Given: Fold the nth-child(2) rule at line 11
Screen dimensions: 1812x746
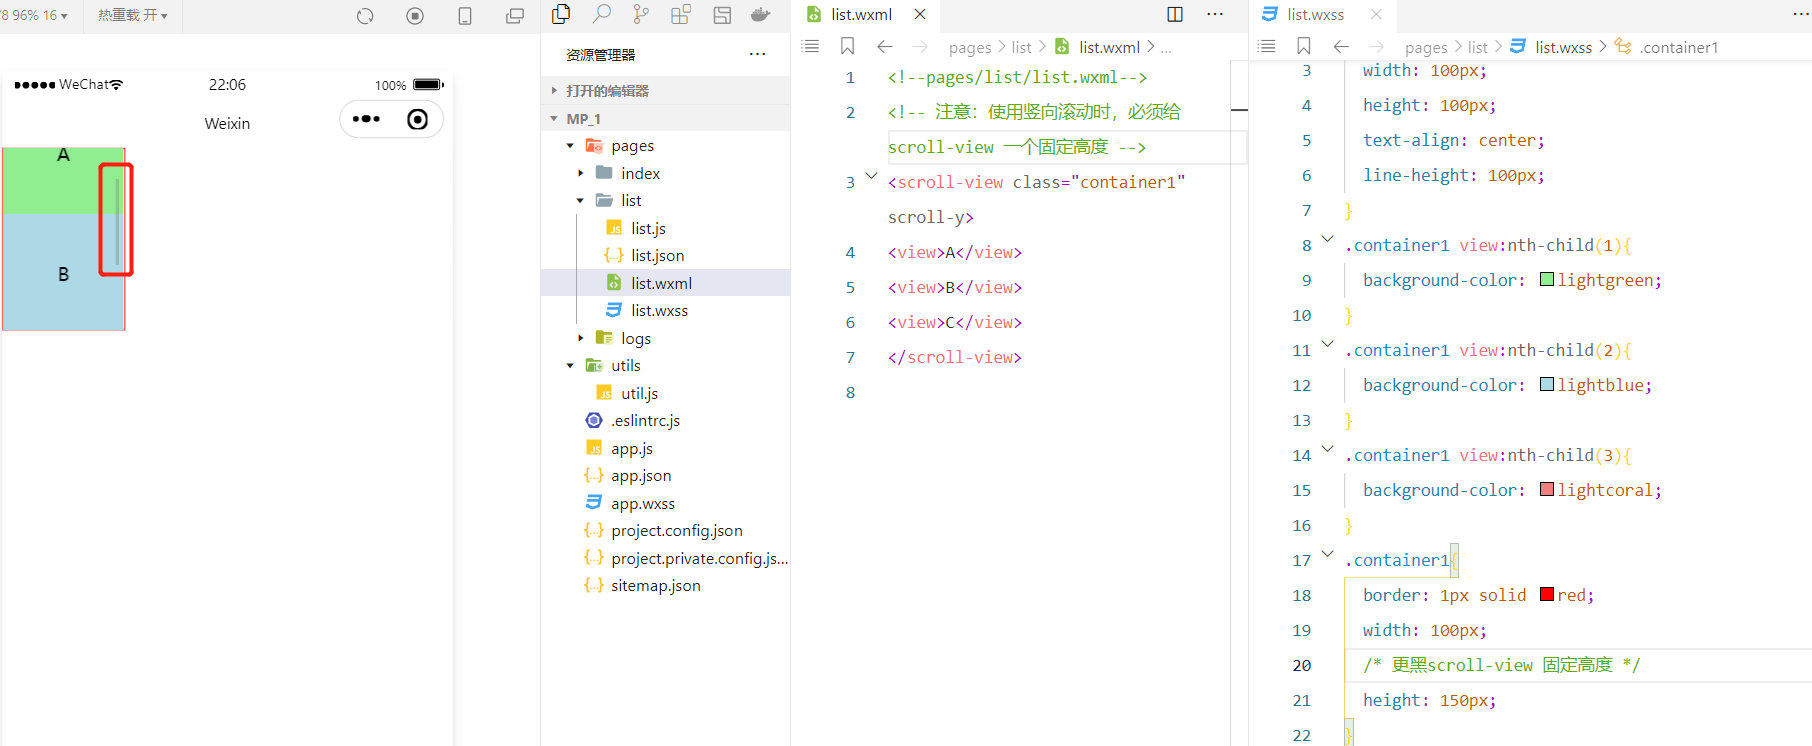Looking at the screenshot, I should (1327, 344).
